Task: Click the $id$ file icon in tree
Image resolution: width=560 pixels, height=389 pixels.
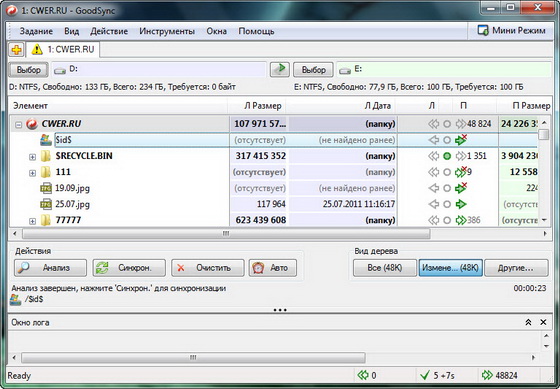Action: tap(46, 140)
